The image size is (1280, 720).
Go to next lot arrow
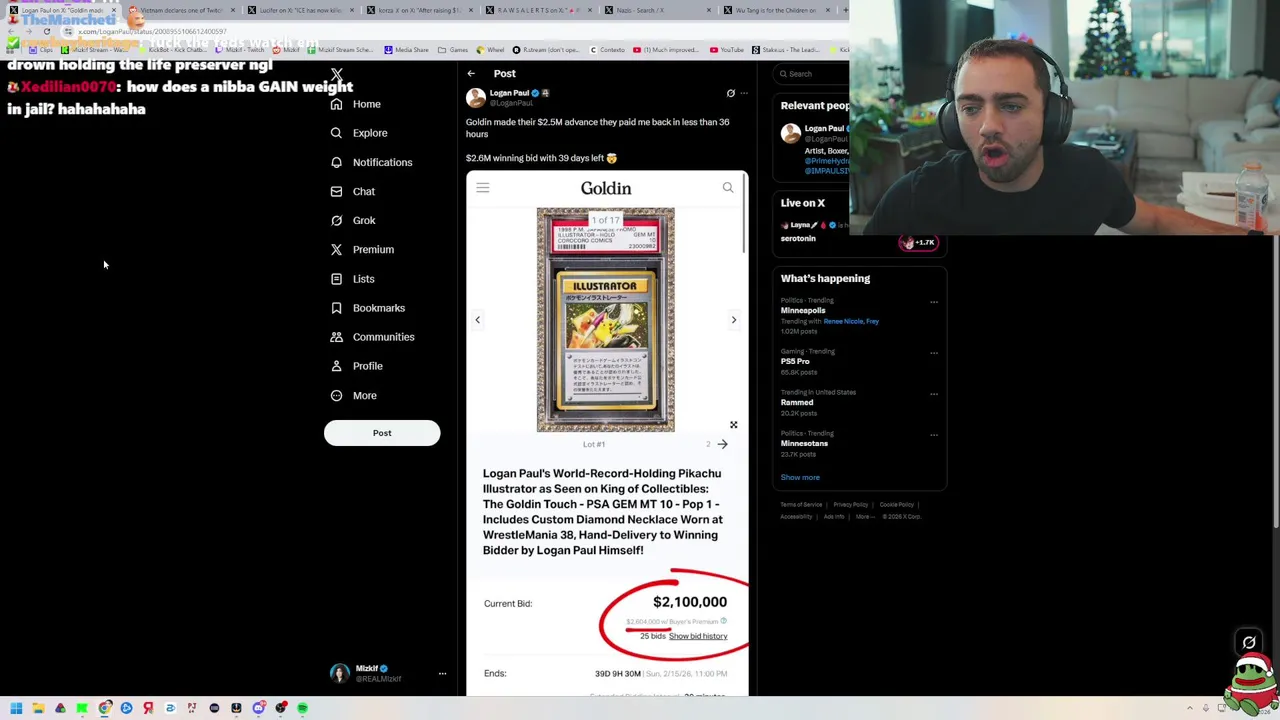(722, 444)
